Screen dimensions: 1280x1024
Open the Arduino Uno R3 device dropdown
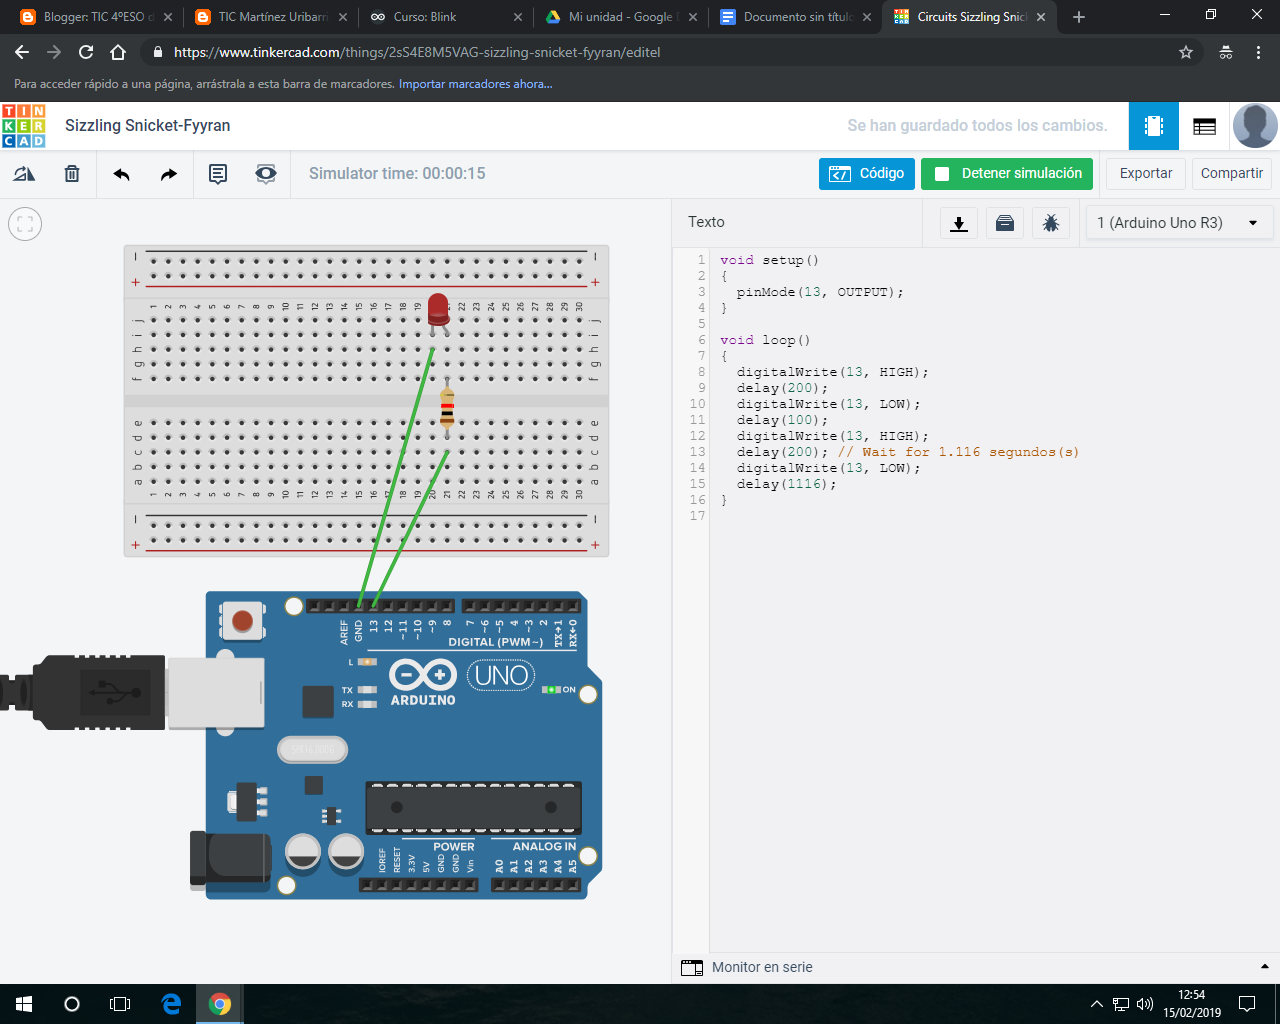(1180, 223)
